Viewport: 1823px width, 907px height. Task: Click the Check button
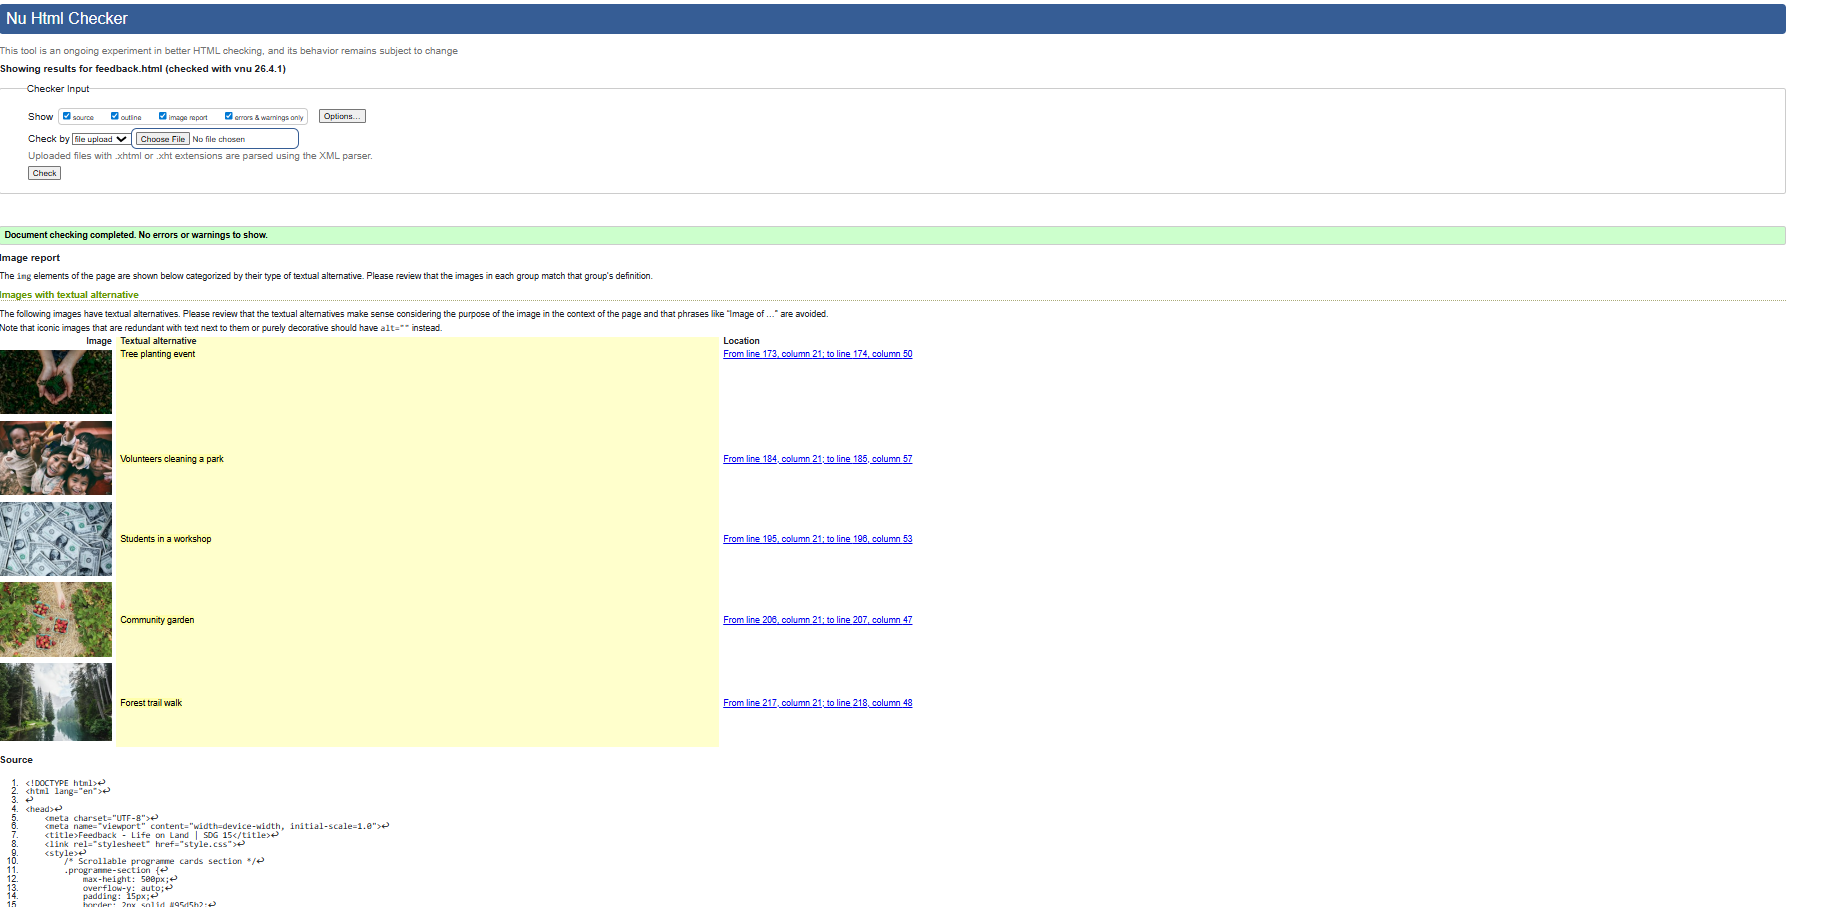pyautogui.click(x=43, y=172)
